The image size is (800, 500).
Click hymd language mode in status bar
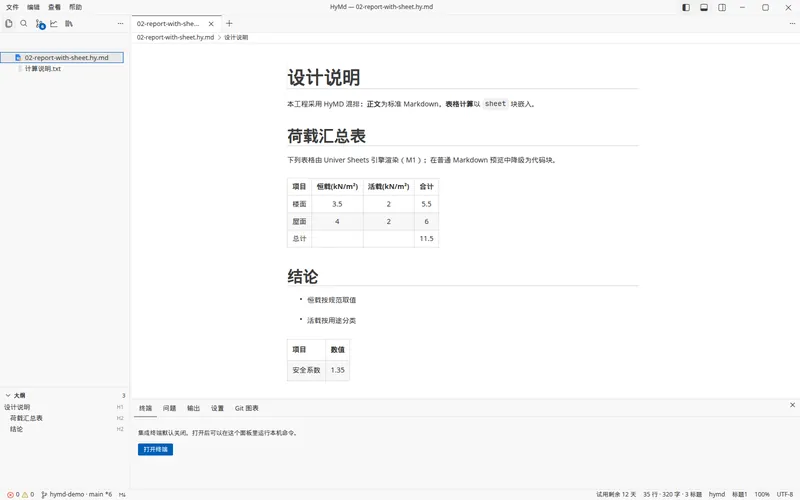point(717,494)
